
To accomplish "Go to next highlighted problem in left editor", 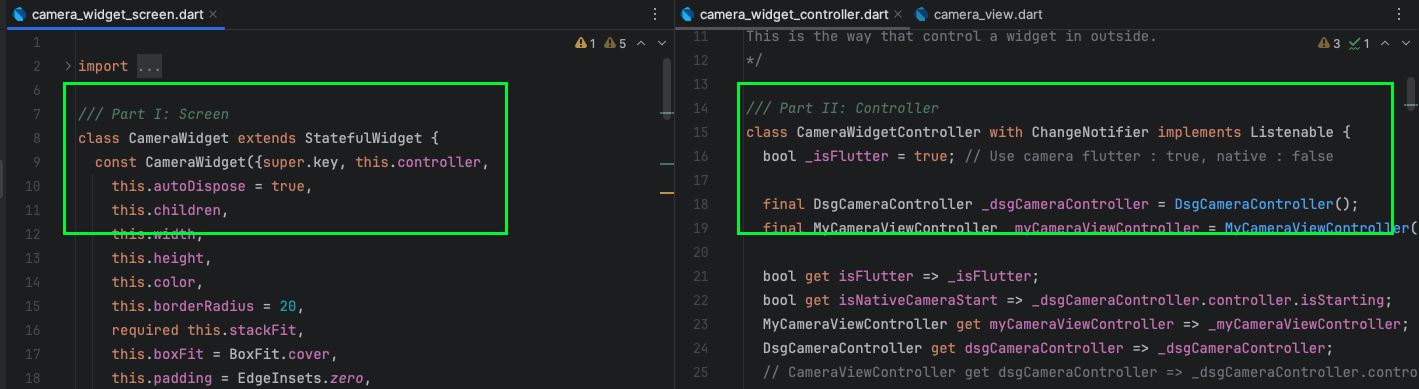I will (661, 43).
